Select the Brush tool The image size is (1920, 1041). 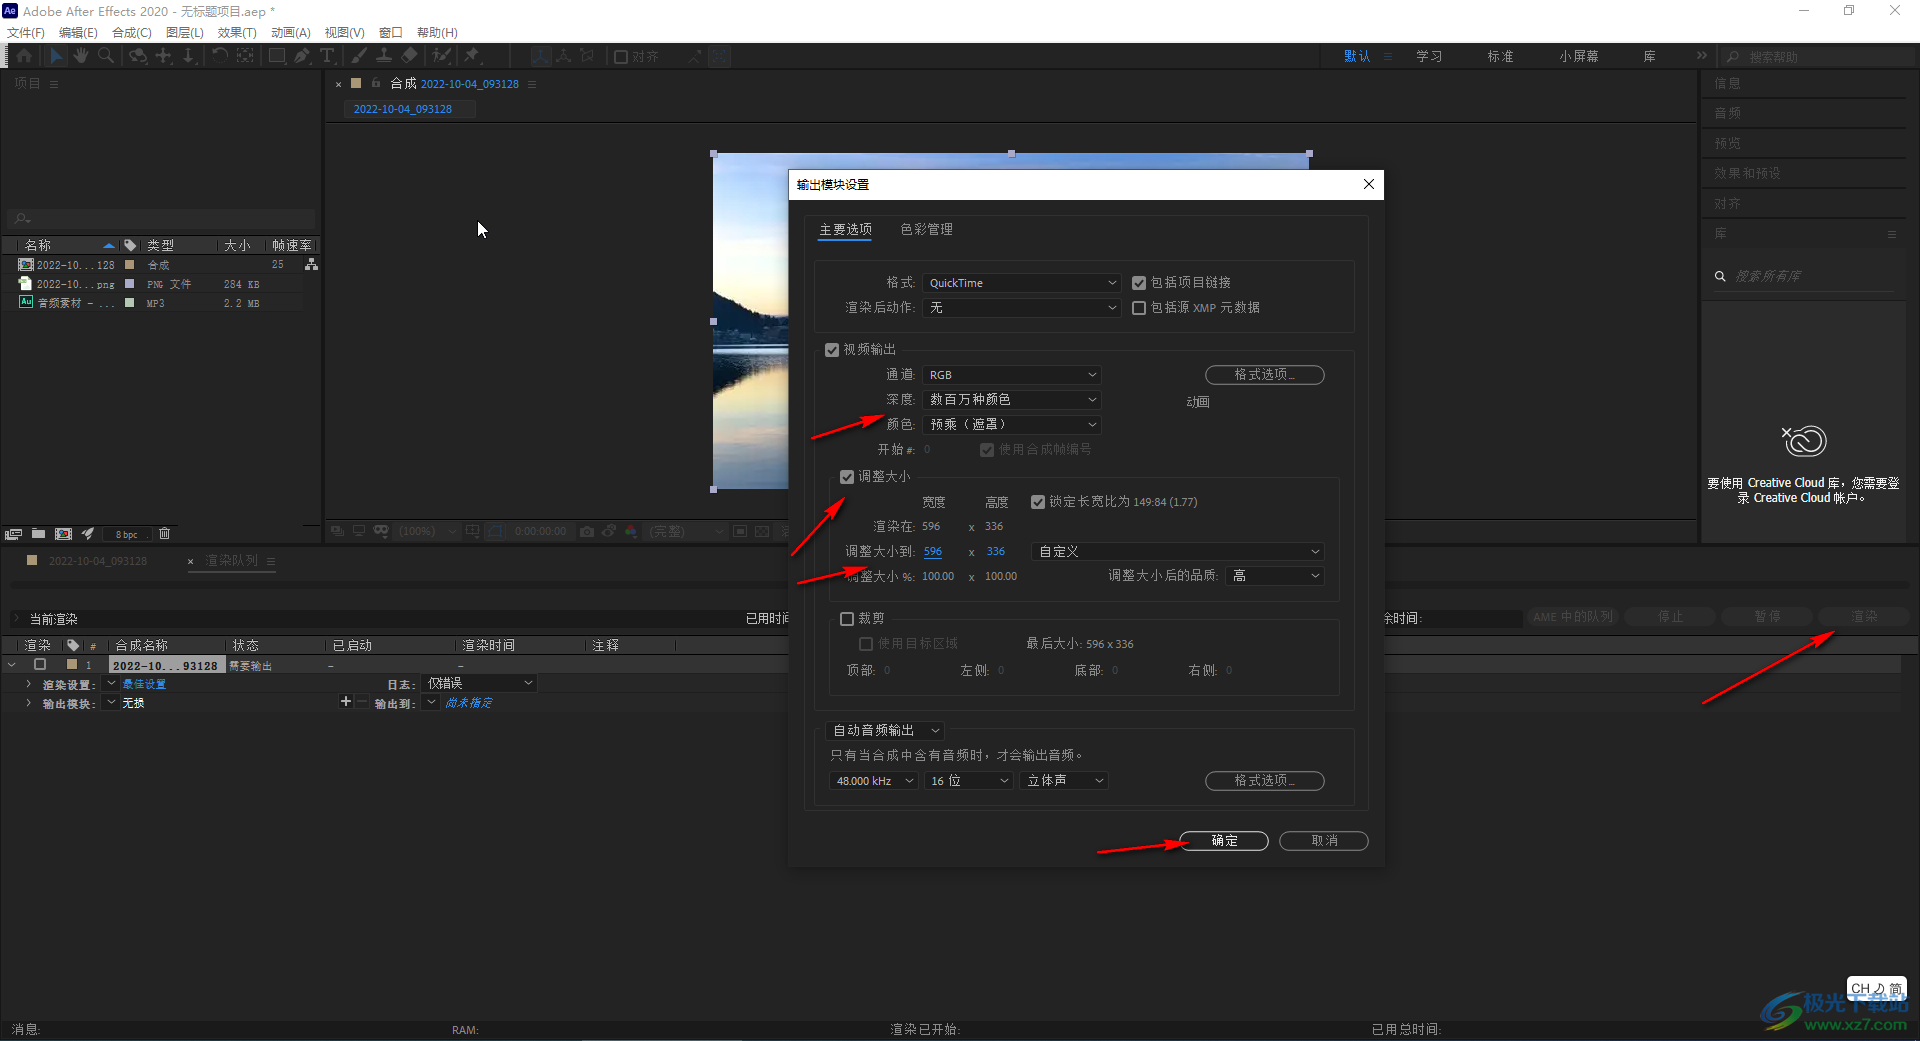(359, 56)
